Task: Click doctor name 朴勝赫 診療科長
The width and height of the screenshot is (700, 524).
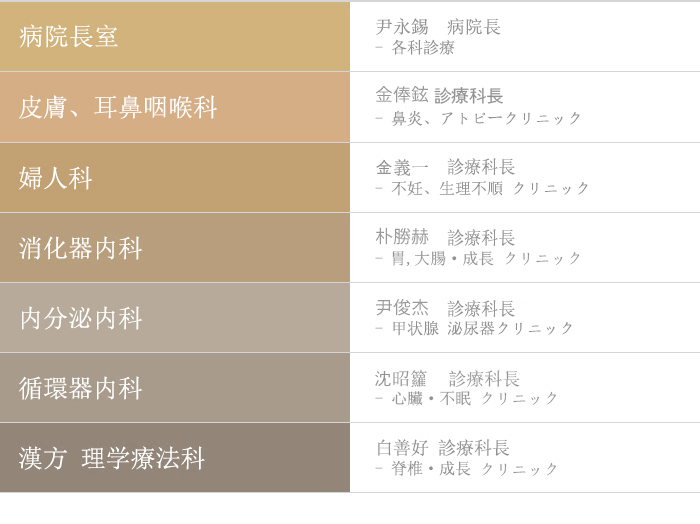Action: click(445, 237)
